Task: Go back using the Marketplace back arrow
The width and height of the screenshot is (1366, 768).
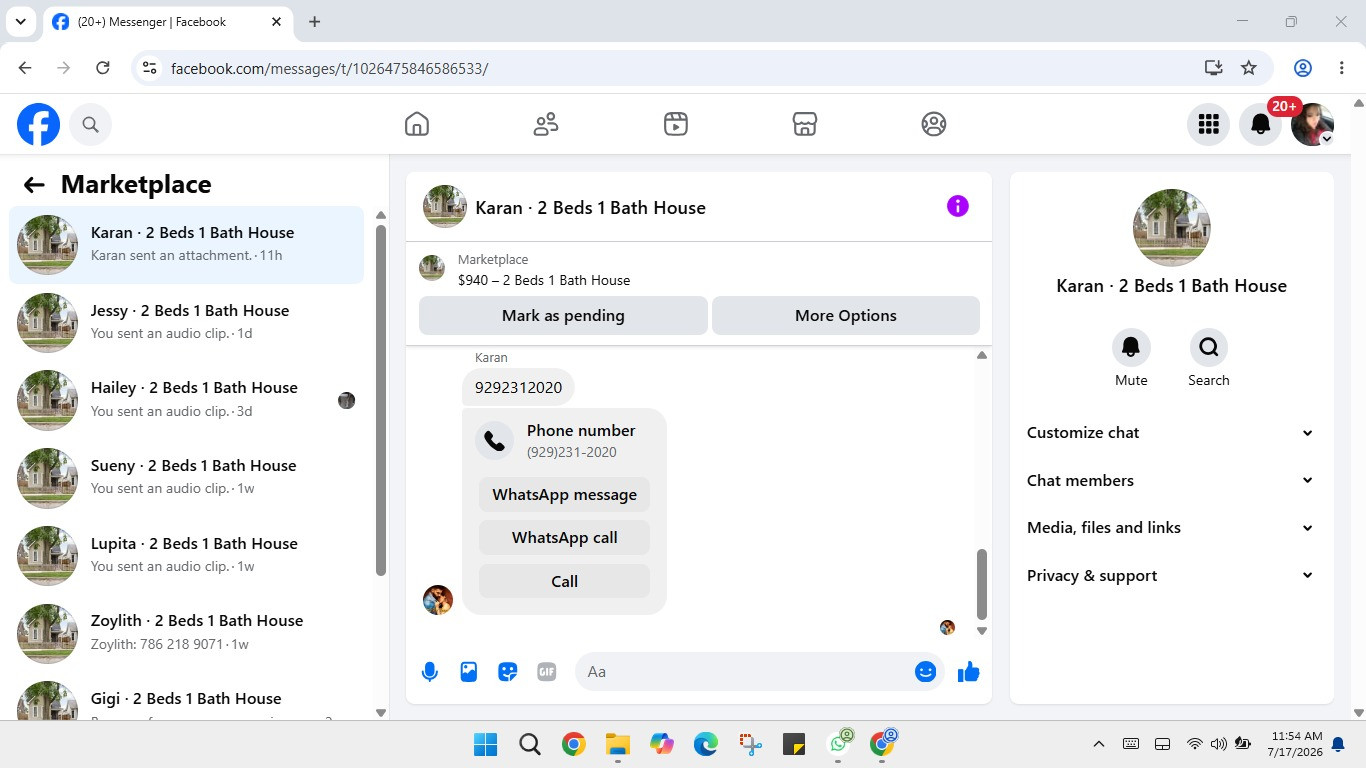Action: point(34,184)
